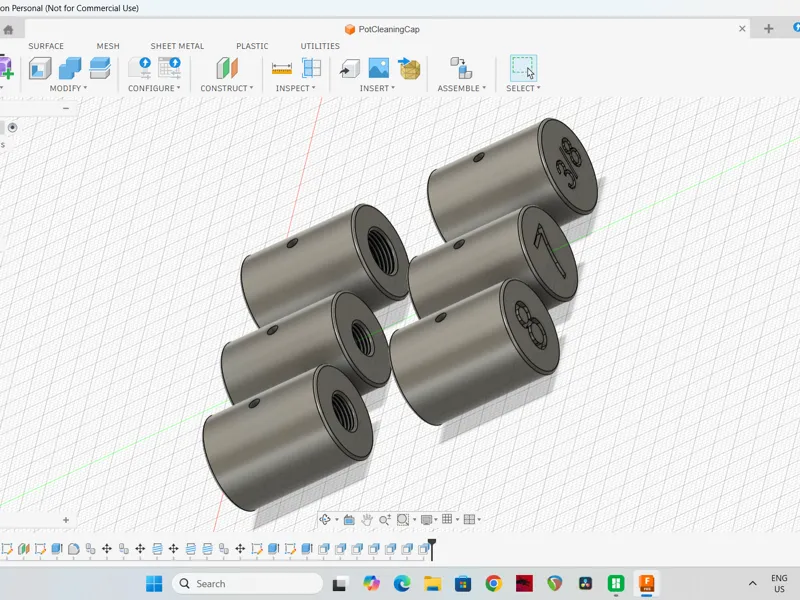Open a new design tab with plus

click(x=768, y=29)
